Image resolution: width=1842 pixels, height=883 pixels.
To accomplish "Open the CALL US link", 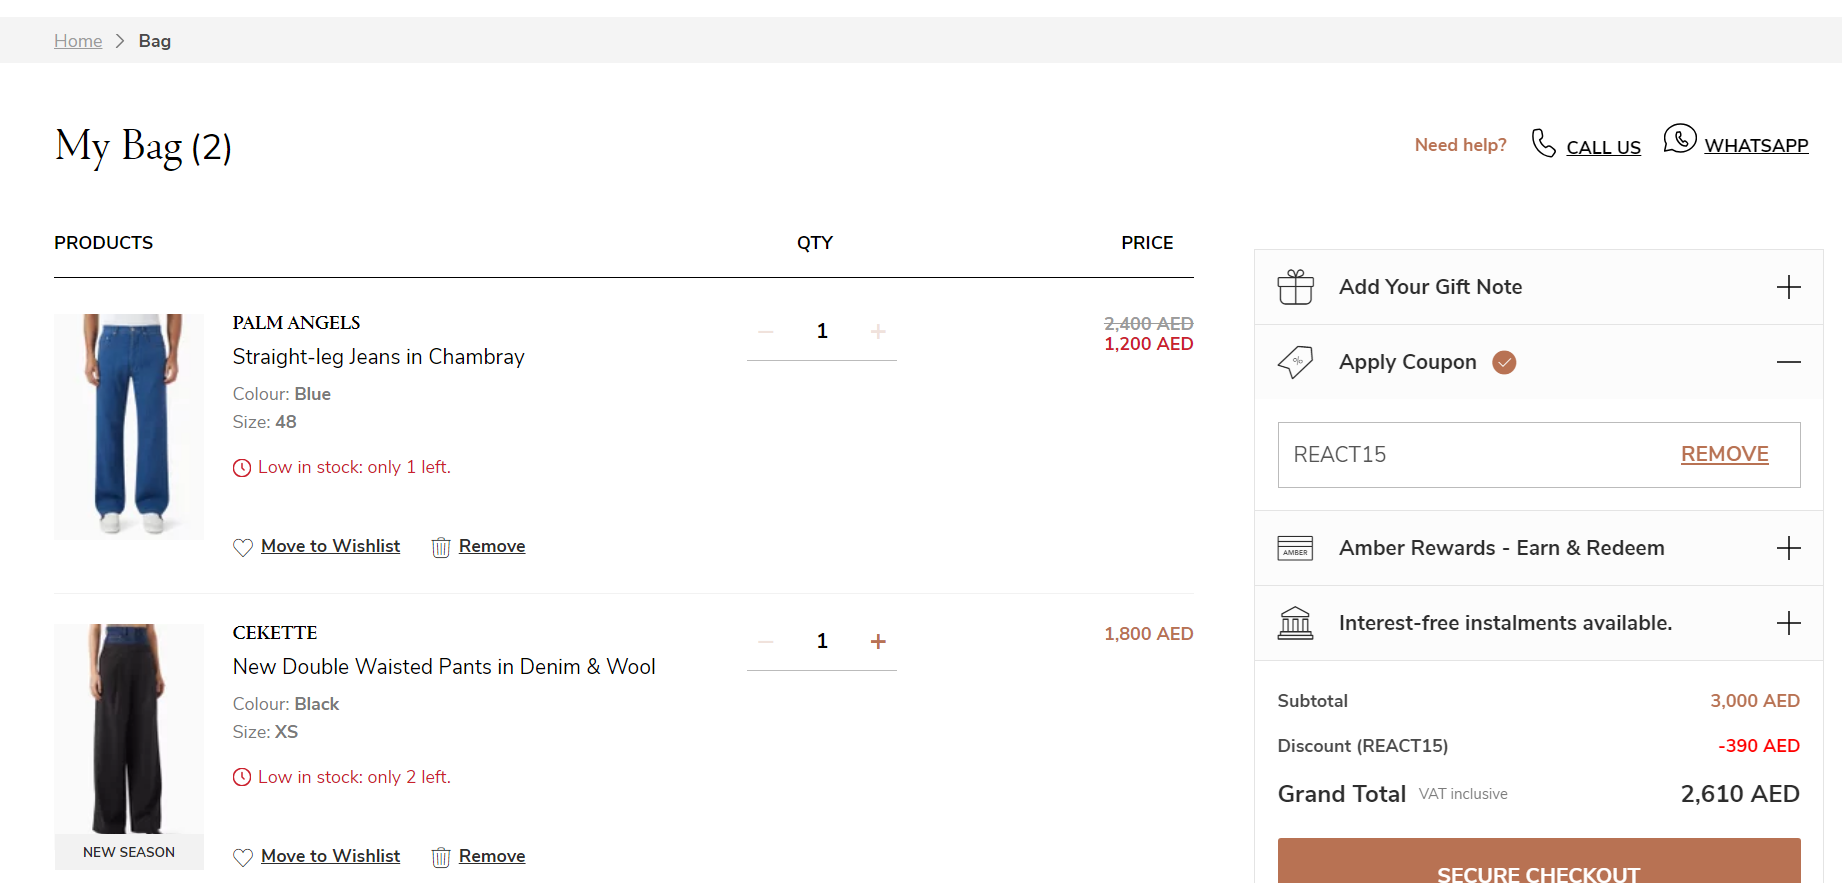I will pyautogui.click(x=1603, y=147).
